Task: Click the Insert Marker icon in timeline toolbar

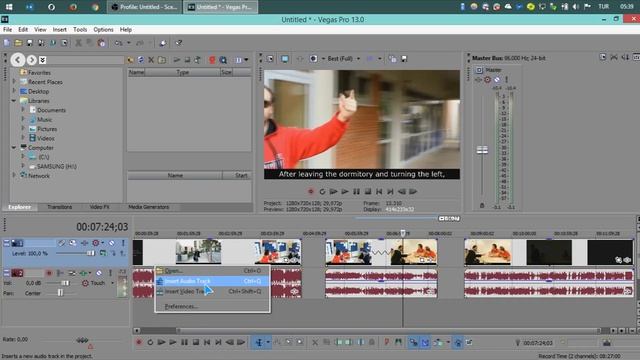Action: [386, 342]
